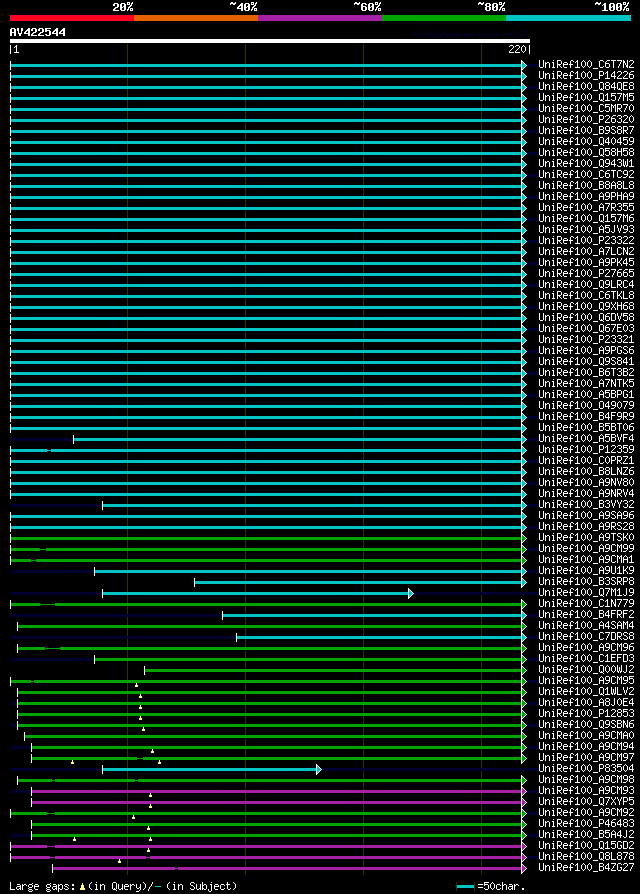Open UniRef100_A4SAM4 entry

586,625
